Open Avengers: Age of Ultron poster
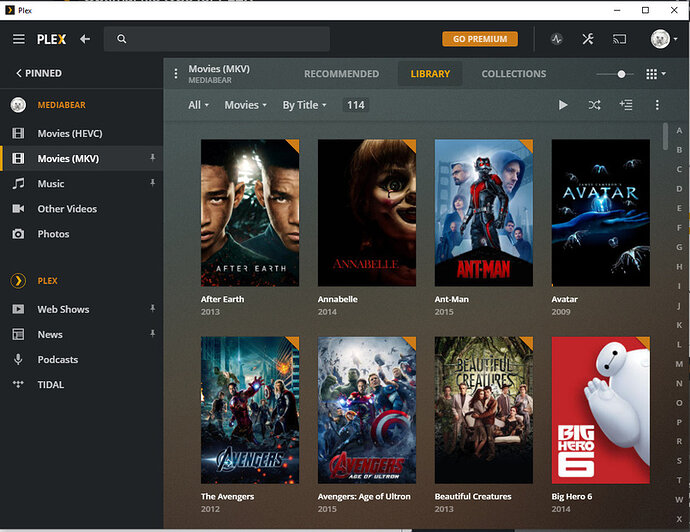Screen dimensions: 690x532 pos(367,410)
